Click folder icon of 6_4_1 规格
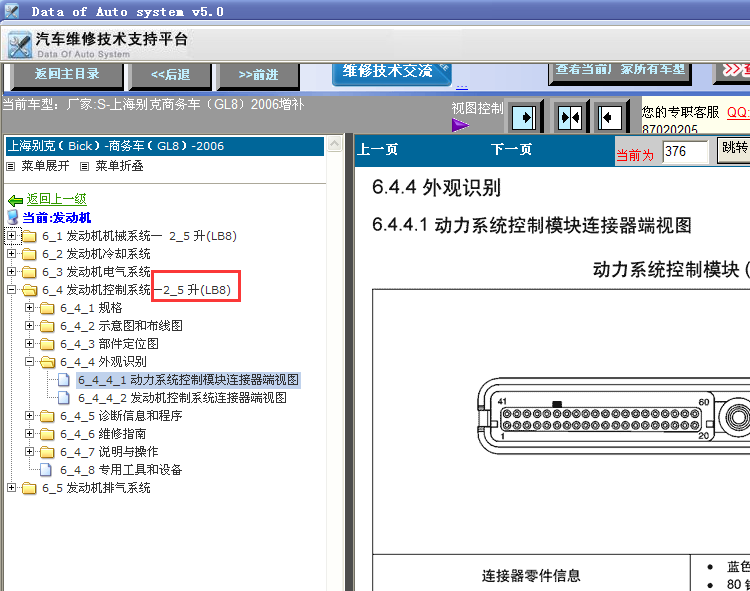This screenshot has width=750, height=591. point(47,308)
